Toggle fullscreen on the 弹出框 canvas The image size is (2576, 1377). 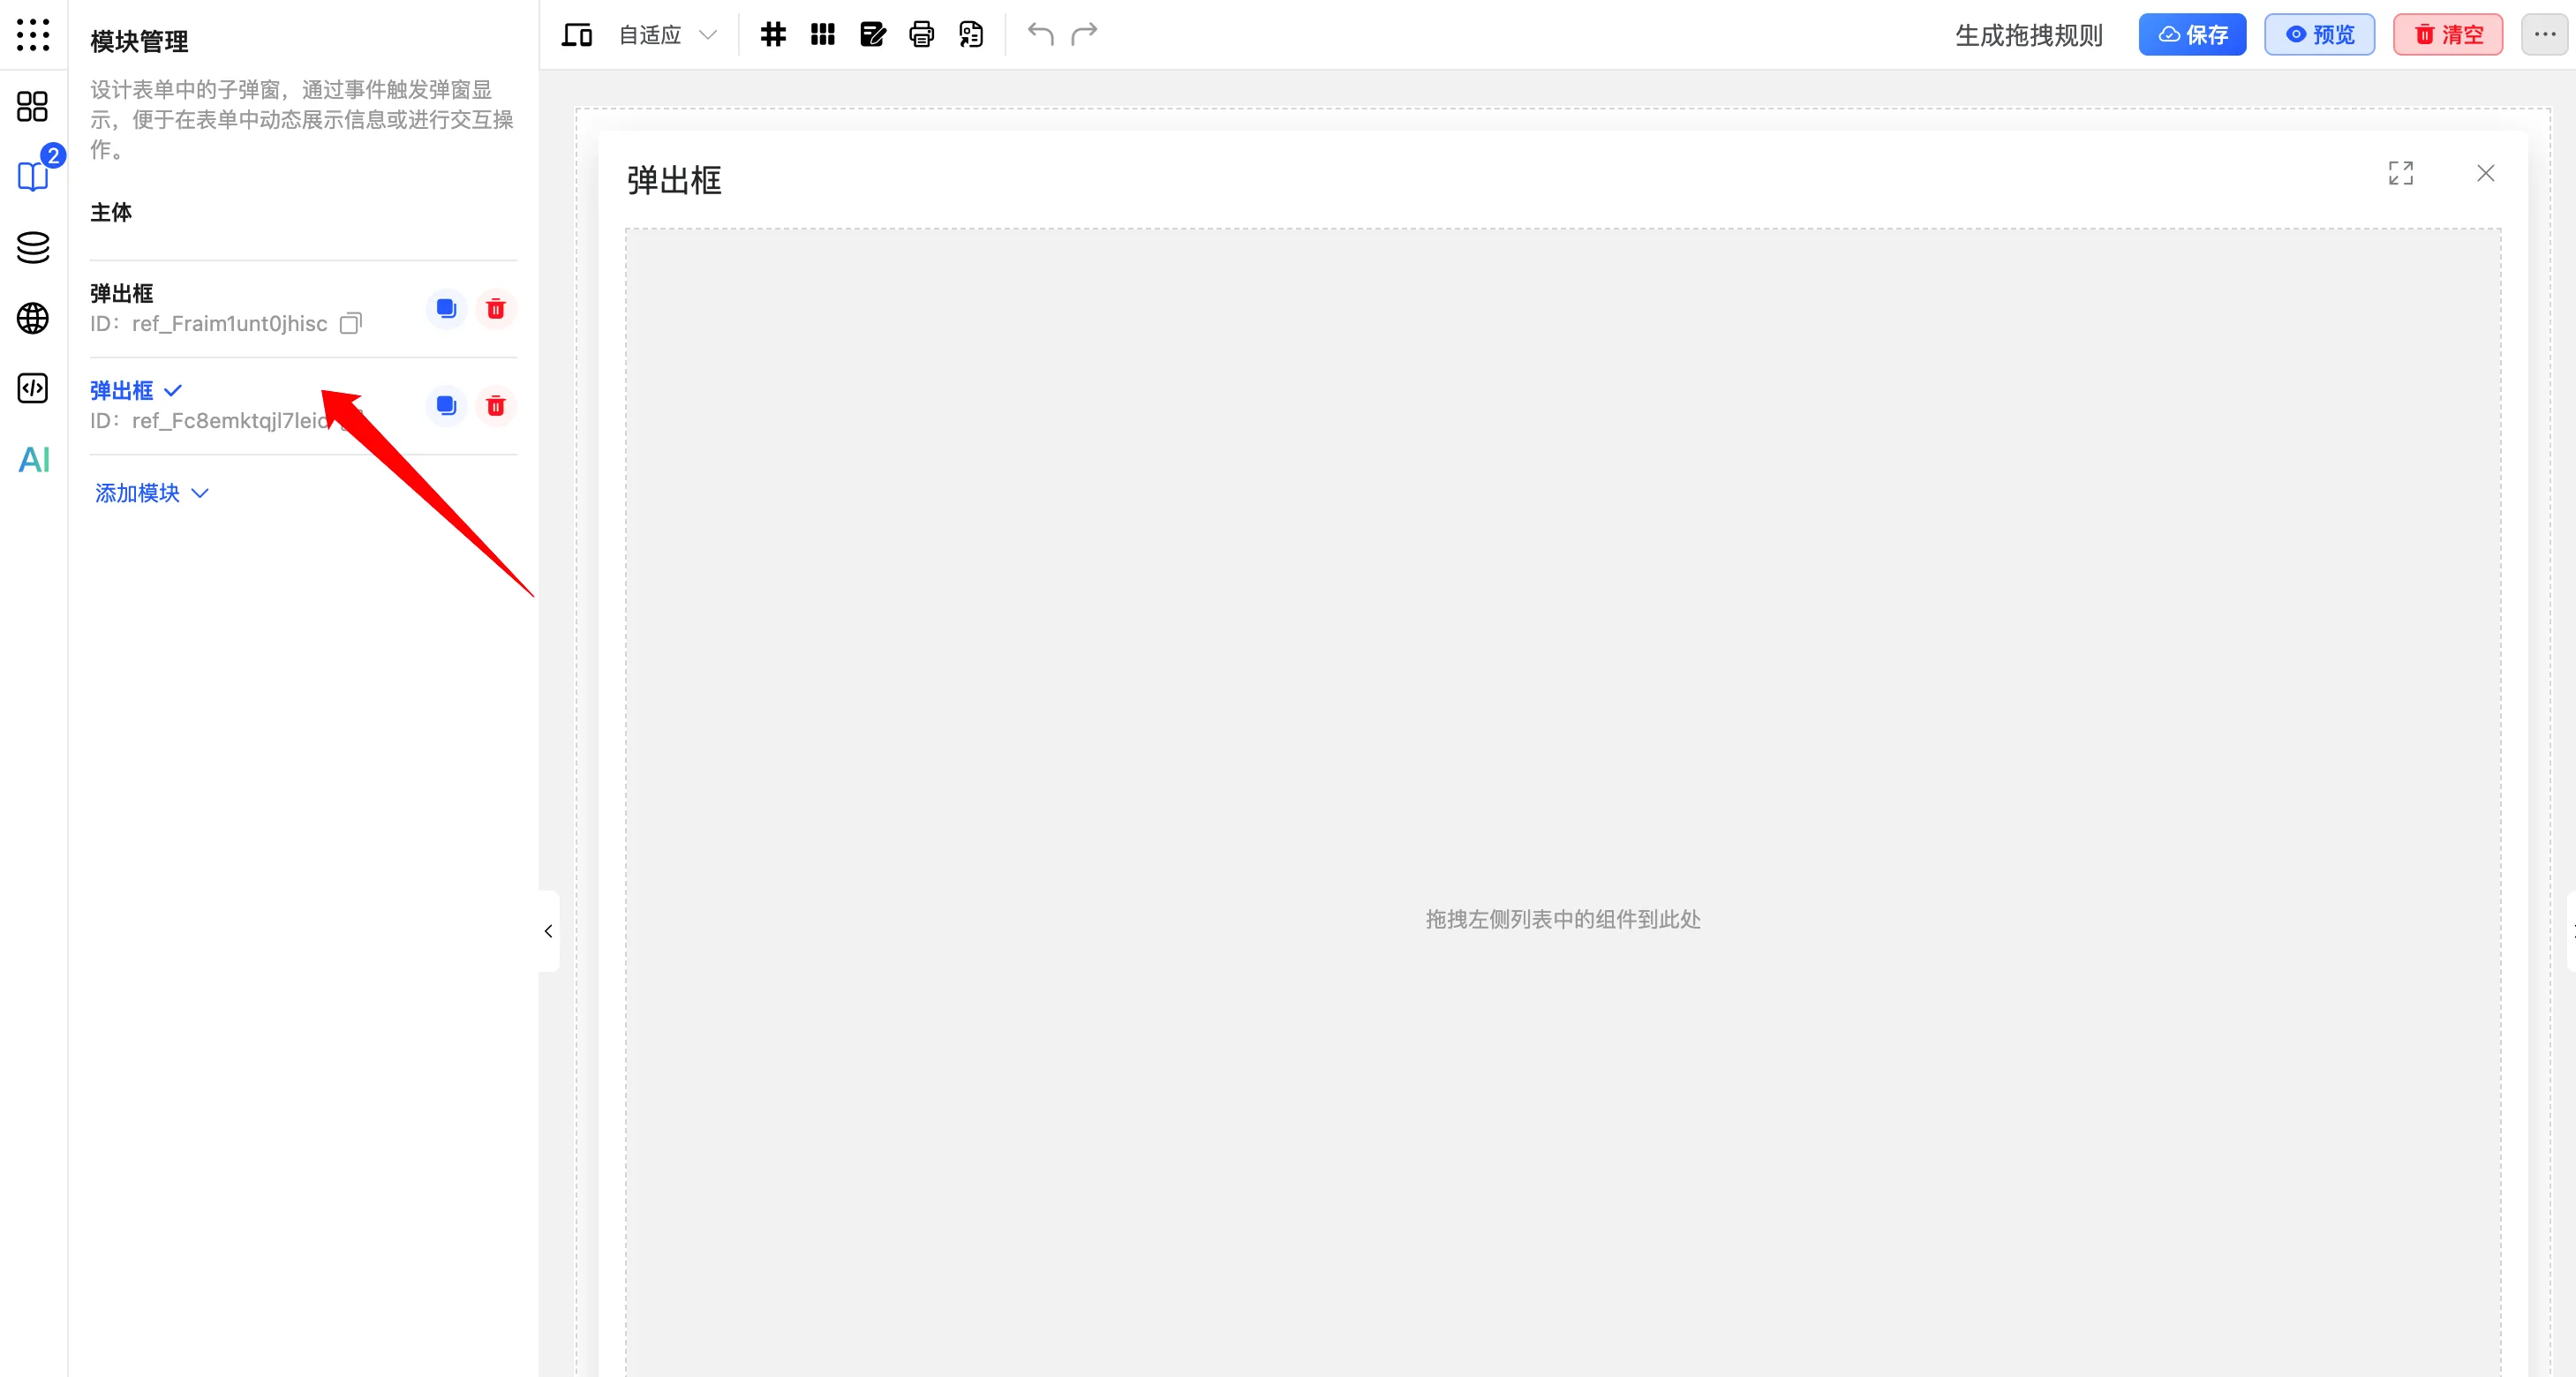coord(2402,173)
